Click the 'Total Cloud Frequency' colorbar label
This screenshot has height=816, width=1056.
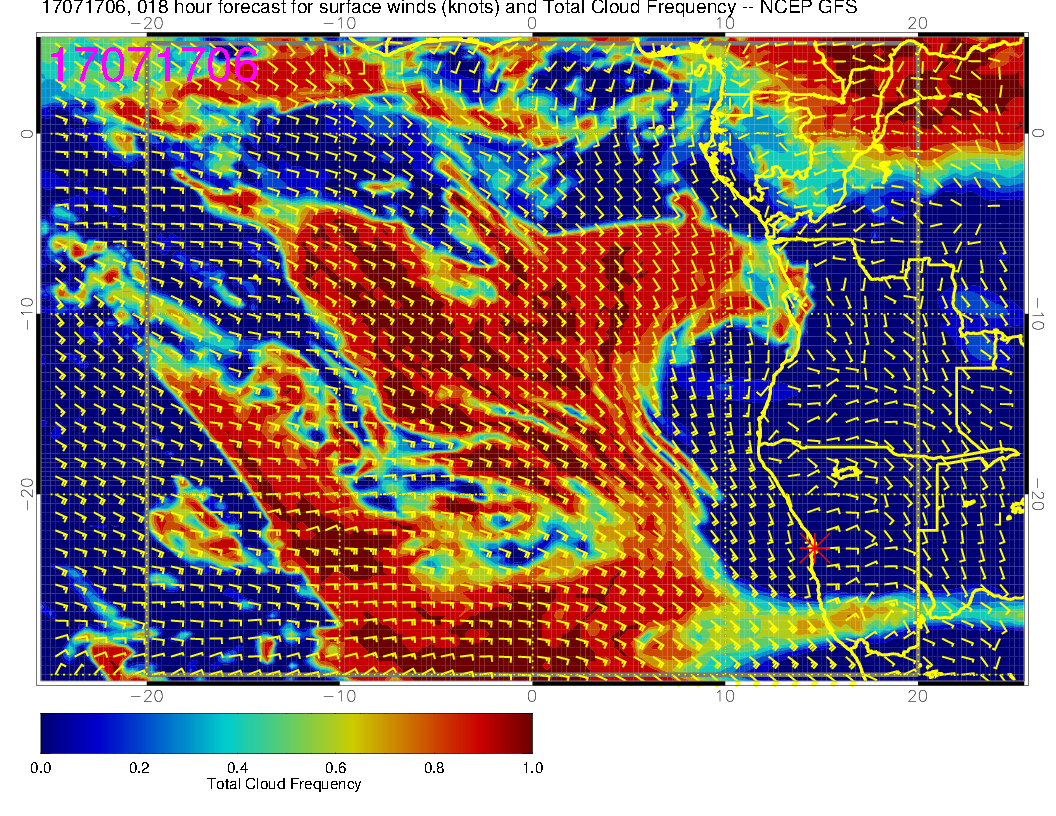(284, 784)
